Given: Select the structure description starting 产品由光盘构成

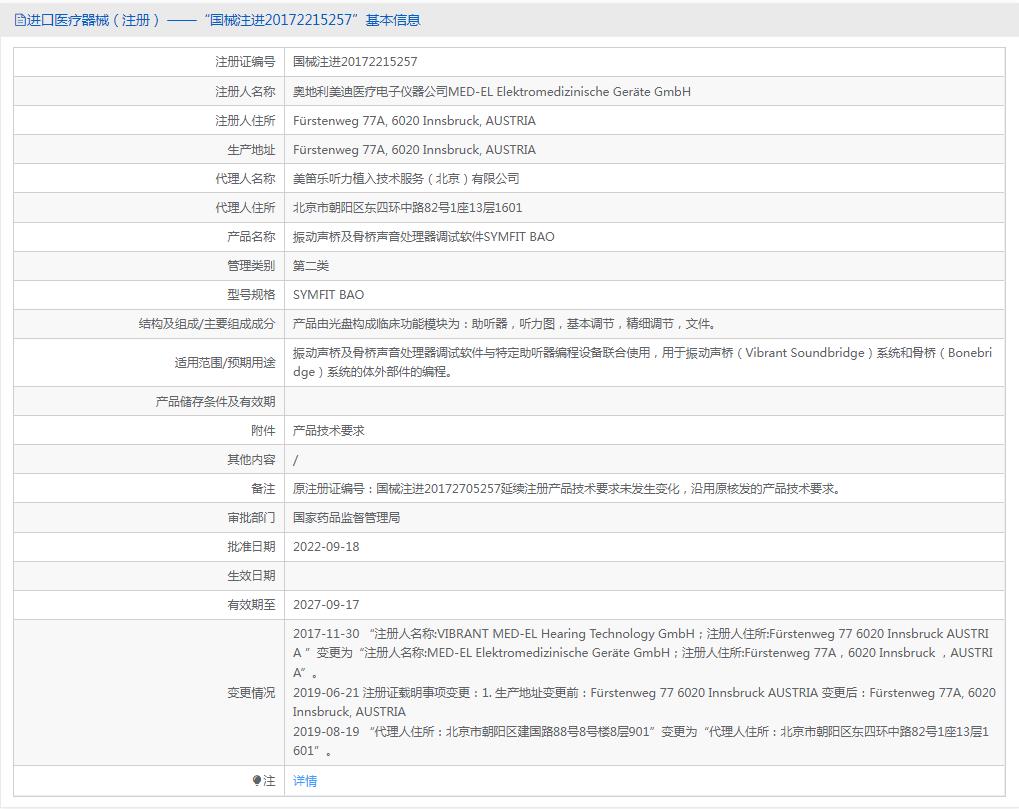Looking at the screenshot, I should 504,324.
